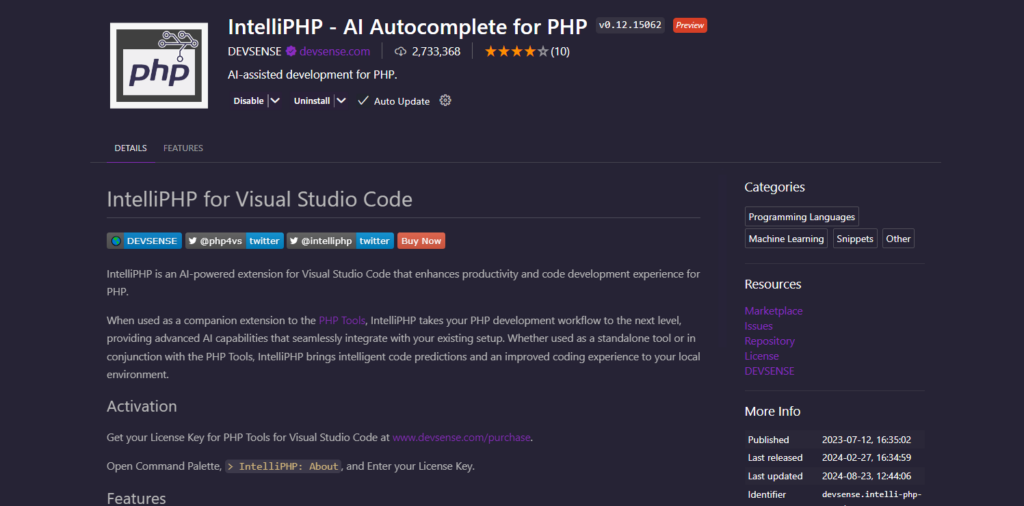Click the Published date 2023-07-12 value
The width and height of the screenshot is (1024, 506).
click(866, 440)
